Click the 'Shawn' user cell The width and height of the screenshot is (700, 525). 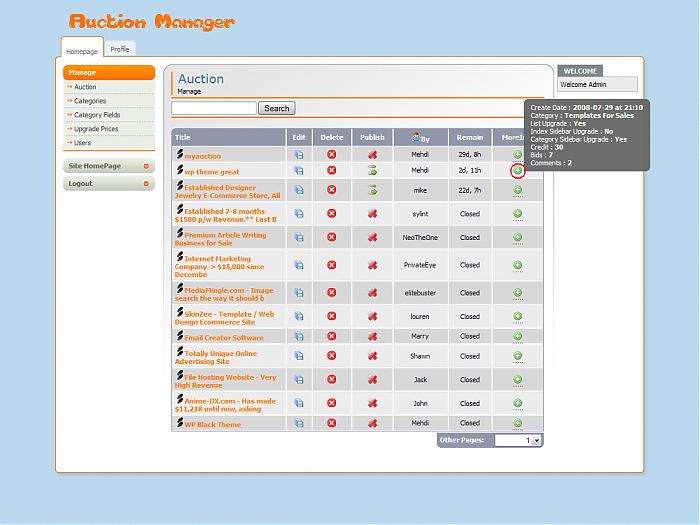click(x=420, y=356)
